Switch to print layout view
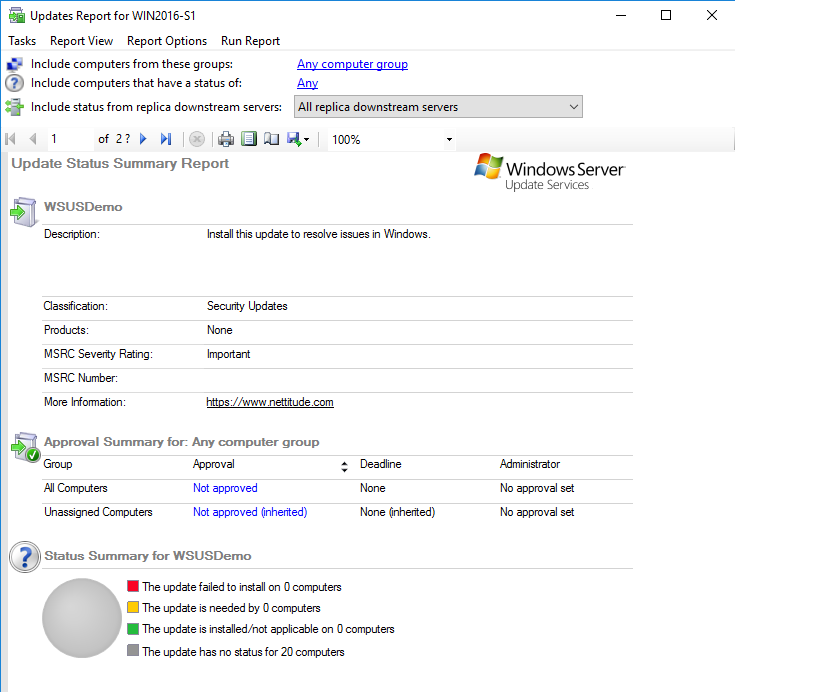The image size is (819, 696). click(x=249, y=139)
